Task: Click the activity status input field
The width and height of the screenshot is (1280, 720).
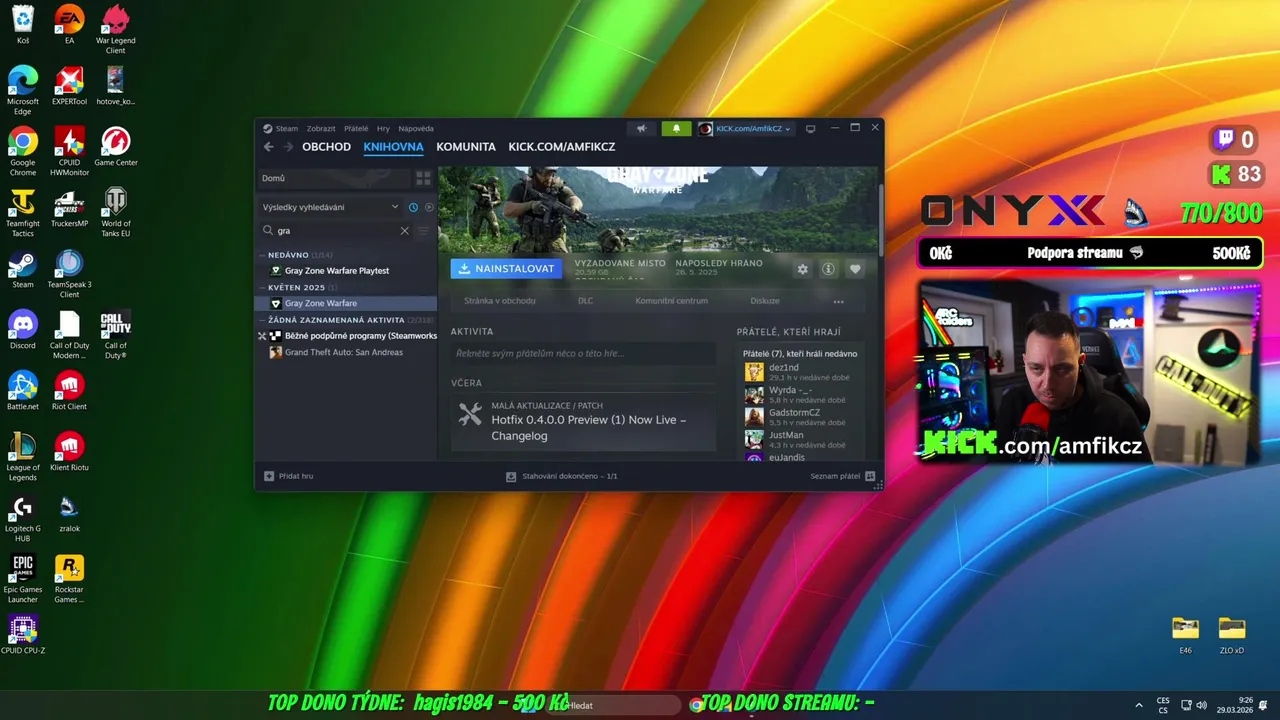Action: coord(583,353)
